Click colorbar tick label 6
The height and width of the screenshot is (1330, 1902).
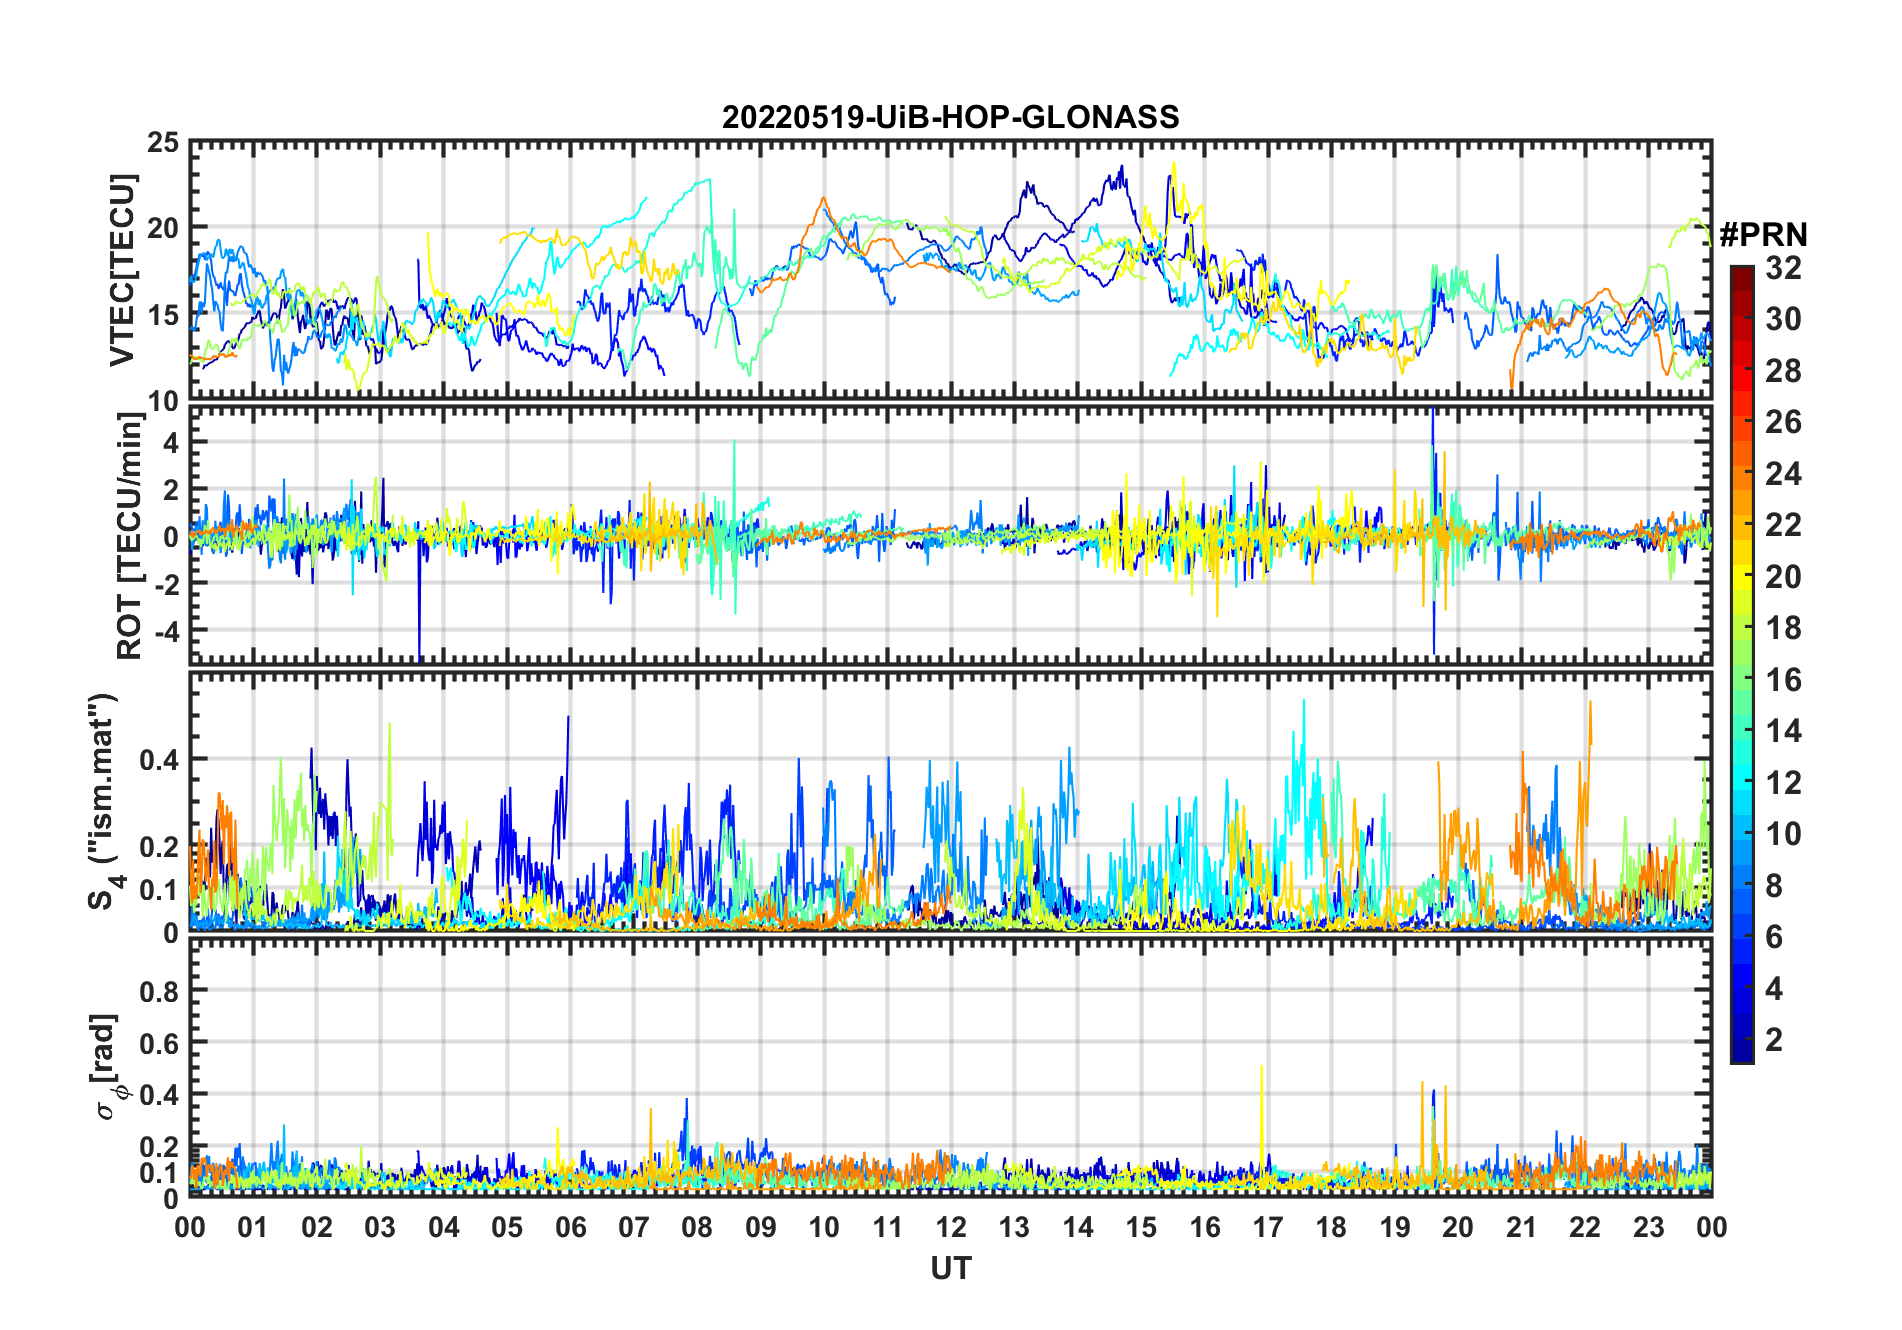(x=1774, y=937)
